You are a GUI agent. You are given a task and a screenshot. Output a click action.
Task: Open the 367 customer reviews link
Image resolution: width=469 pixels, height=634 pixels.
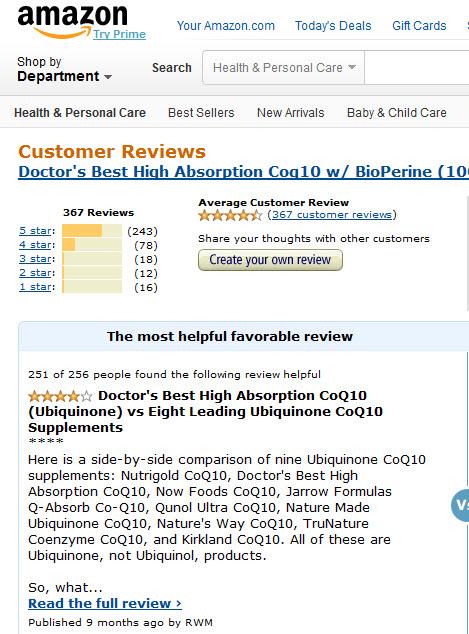[332, 215]
